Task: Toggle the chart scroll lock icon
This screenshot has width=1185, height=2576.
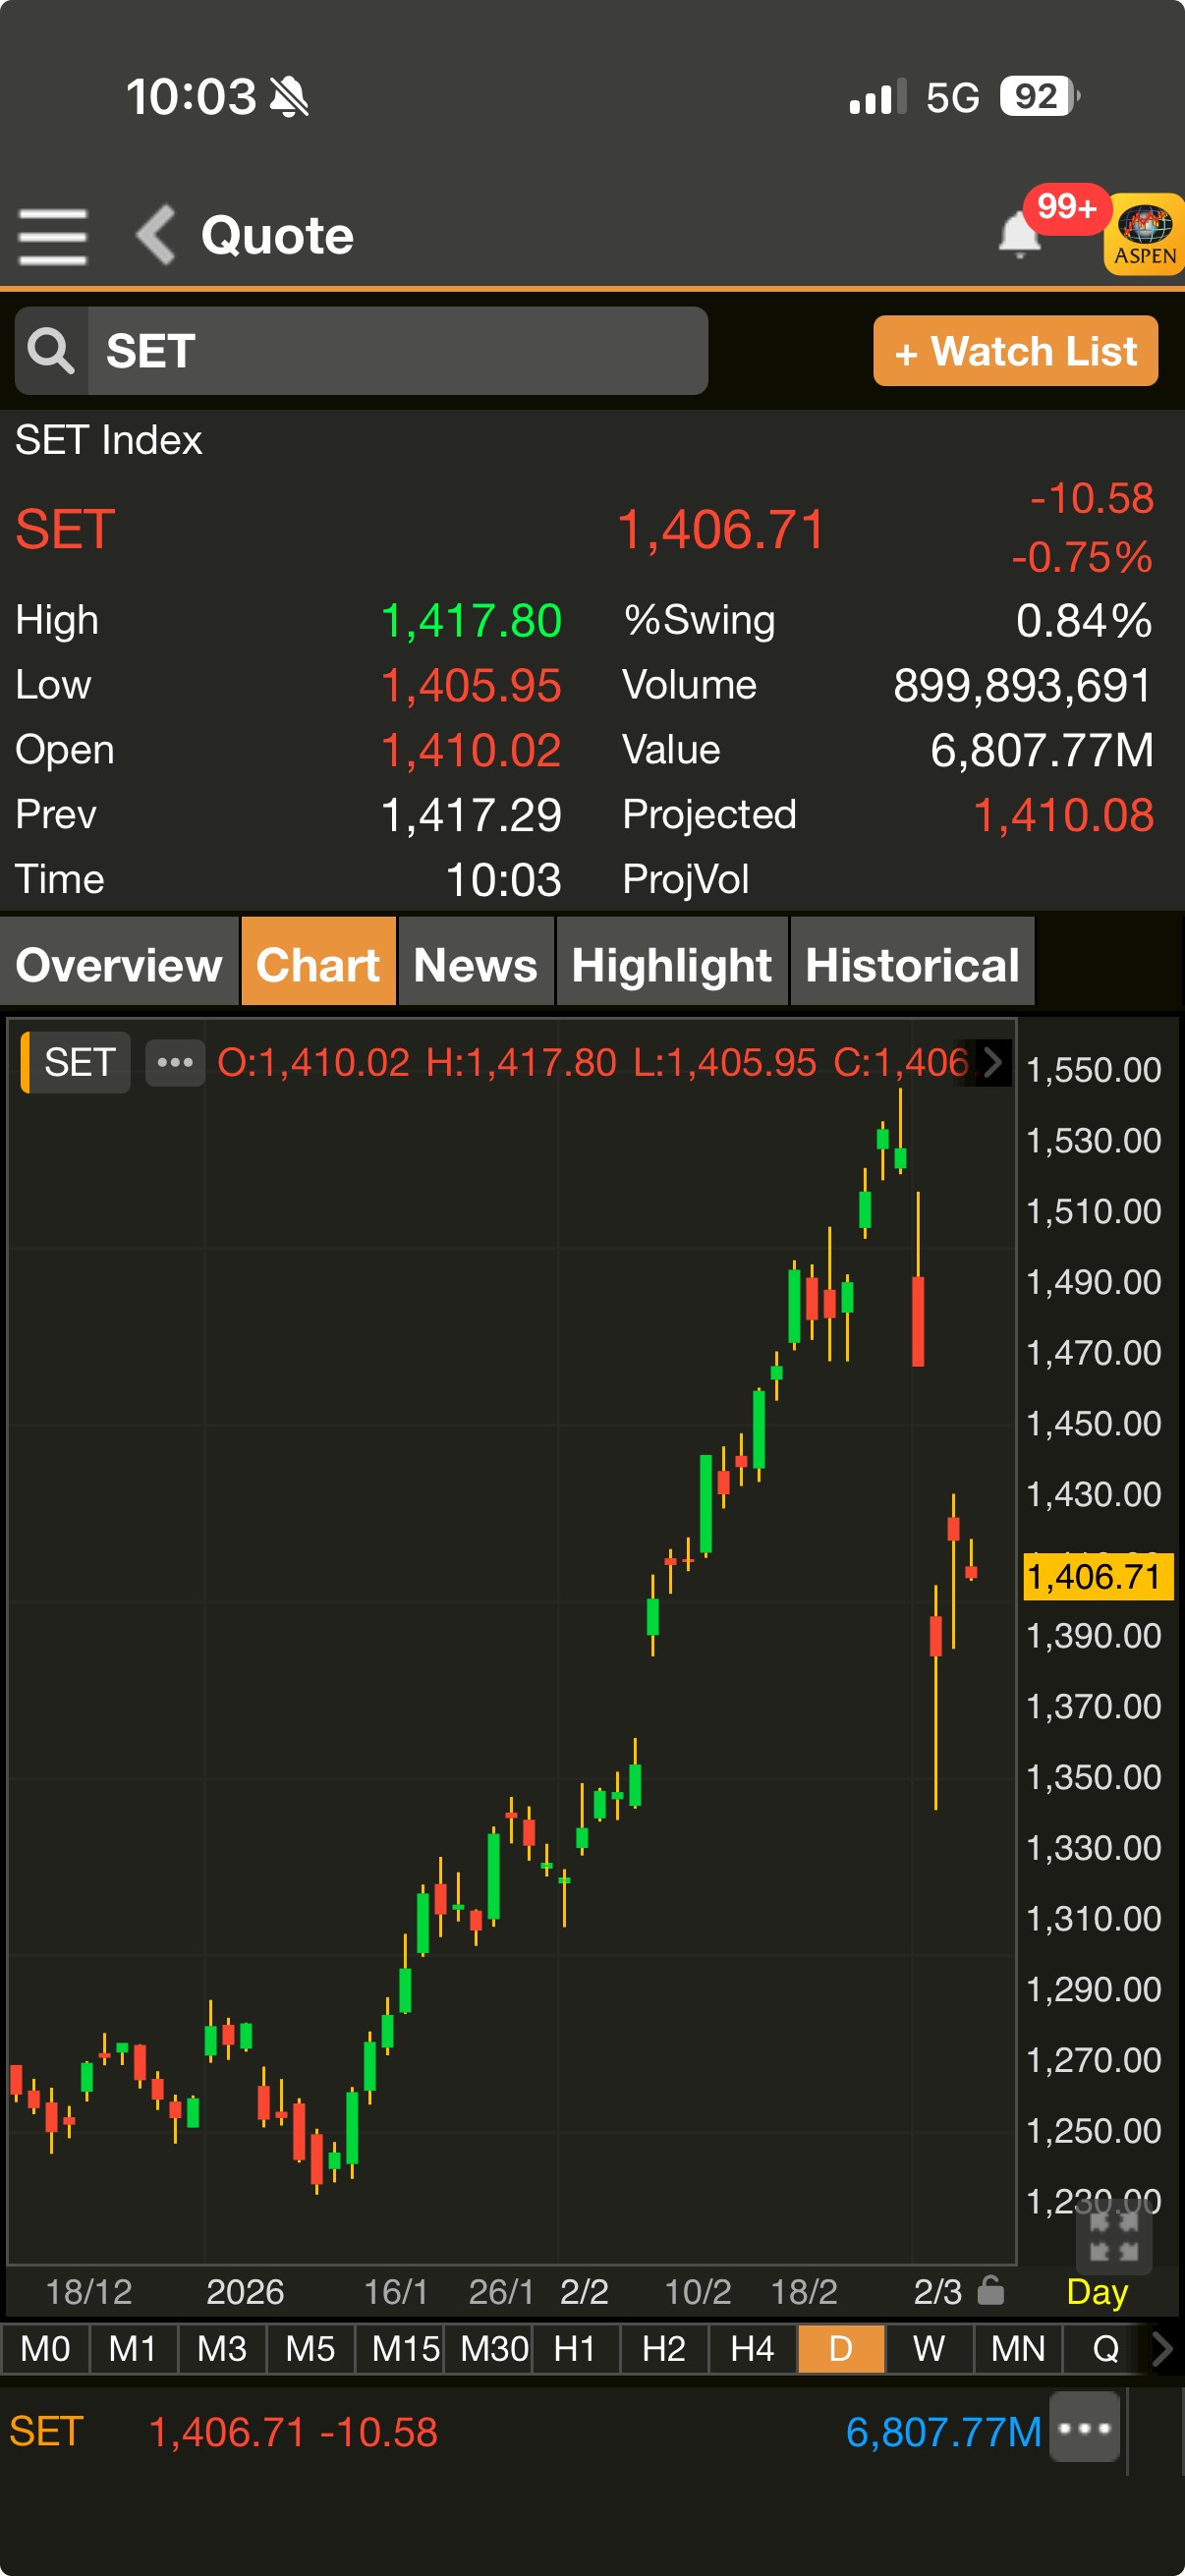Action: [x=990, y=2289]
